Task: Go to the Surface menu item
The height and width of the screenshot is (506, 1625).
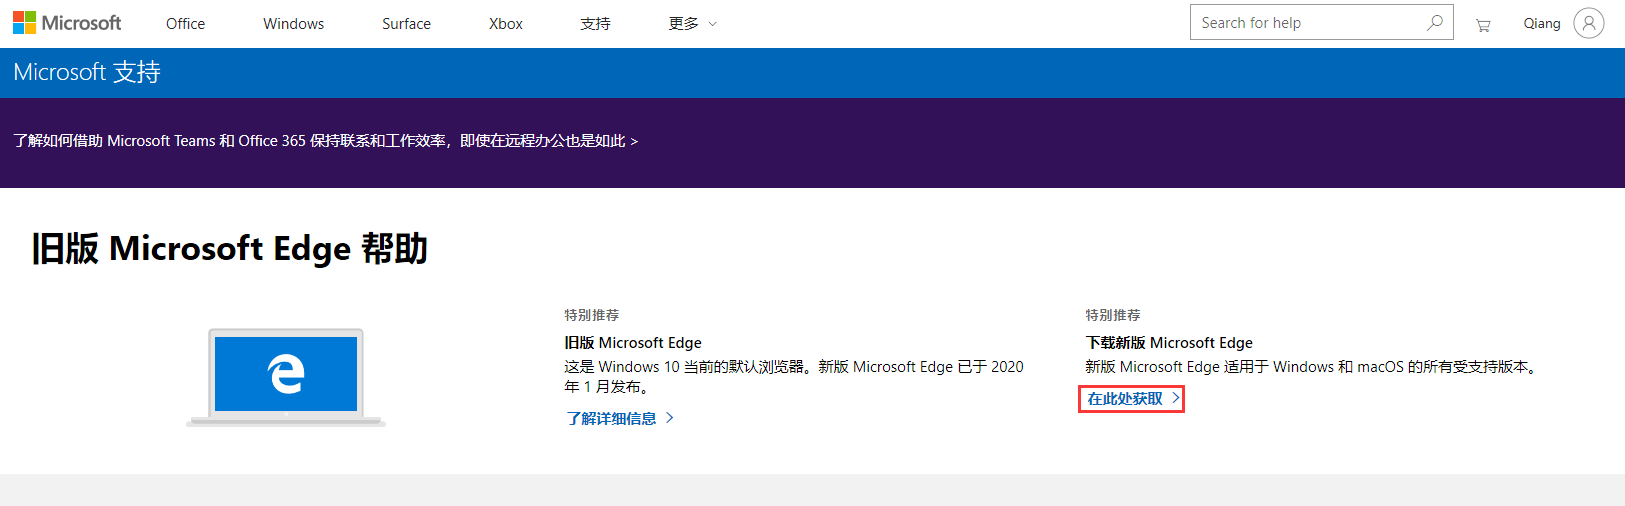Action: tap(406, 24)
